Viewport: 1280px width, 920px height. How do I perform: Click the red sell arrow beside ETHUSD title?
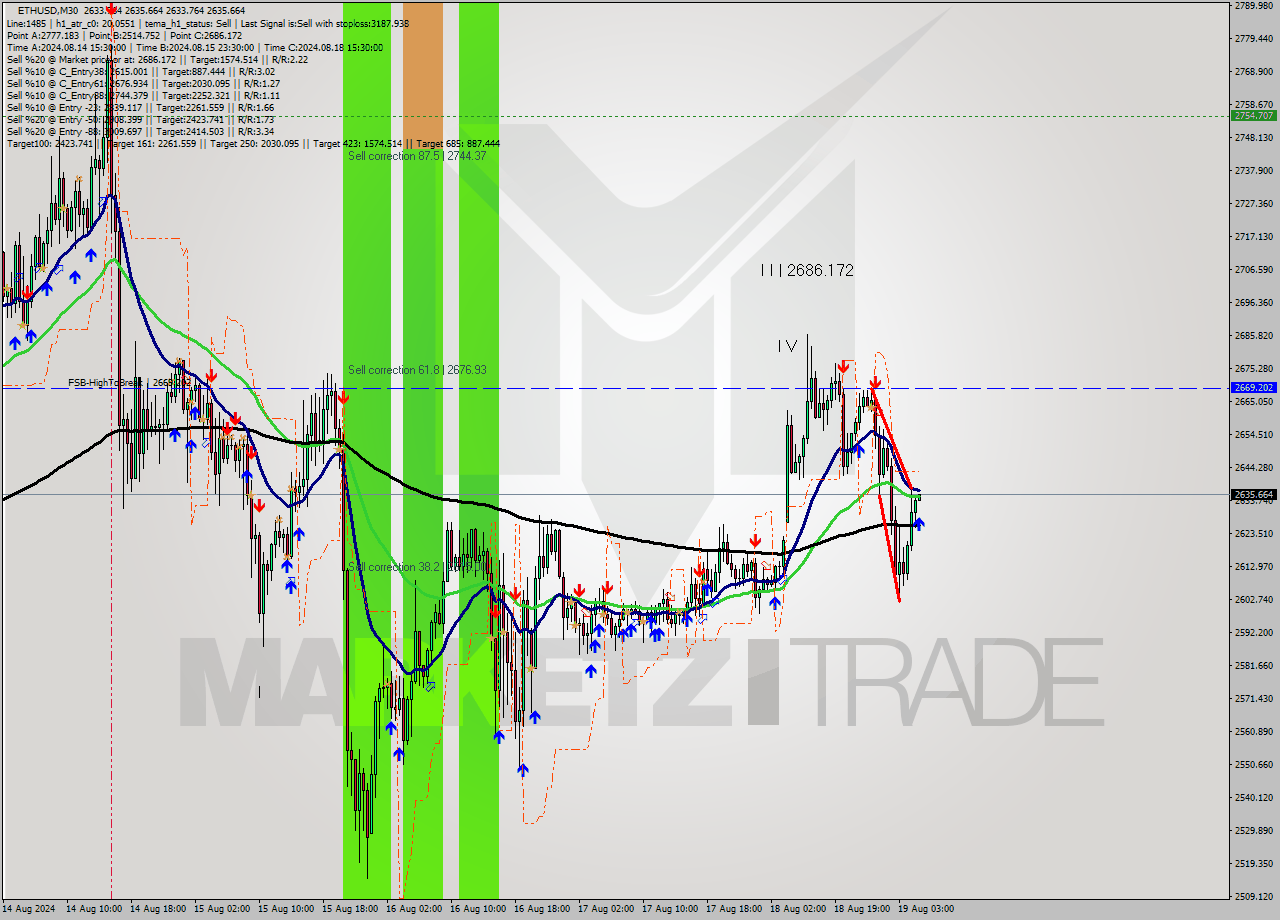[x=110, y=10]
